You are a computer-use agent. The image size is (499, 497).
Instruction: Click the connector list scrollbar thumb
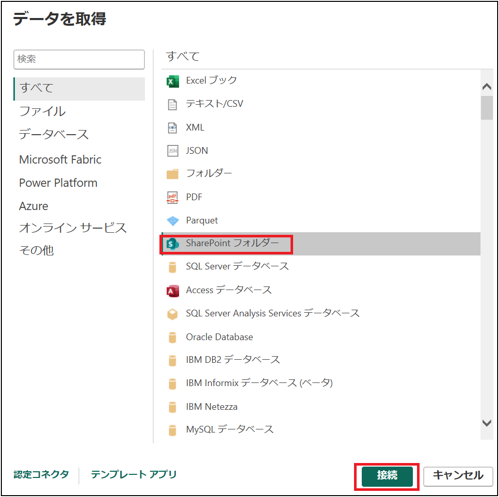point(487,108)
